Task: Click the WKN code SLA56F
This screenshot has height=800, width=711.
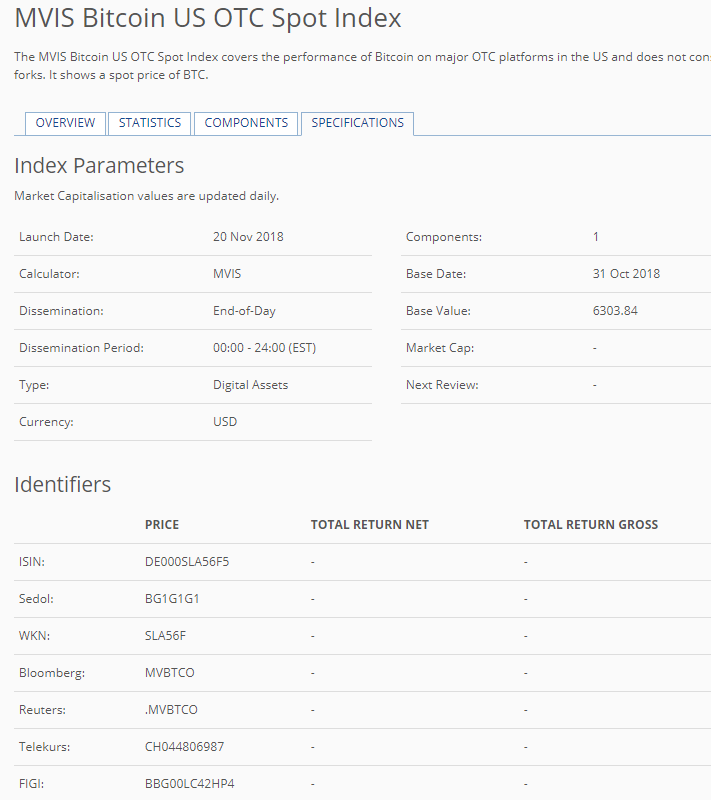Action: tap(165, 636)
